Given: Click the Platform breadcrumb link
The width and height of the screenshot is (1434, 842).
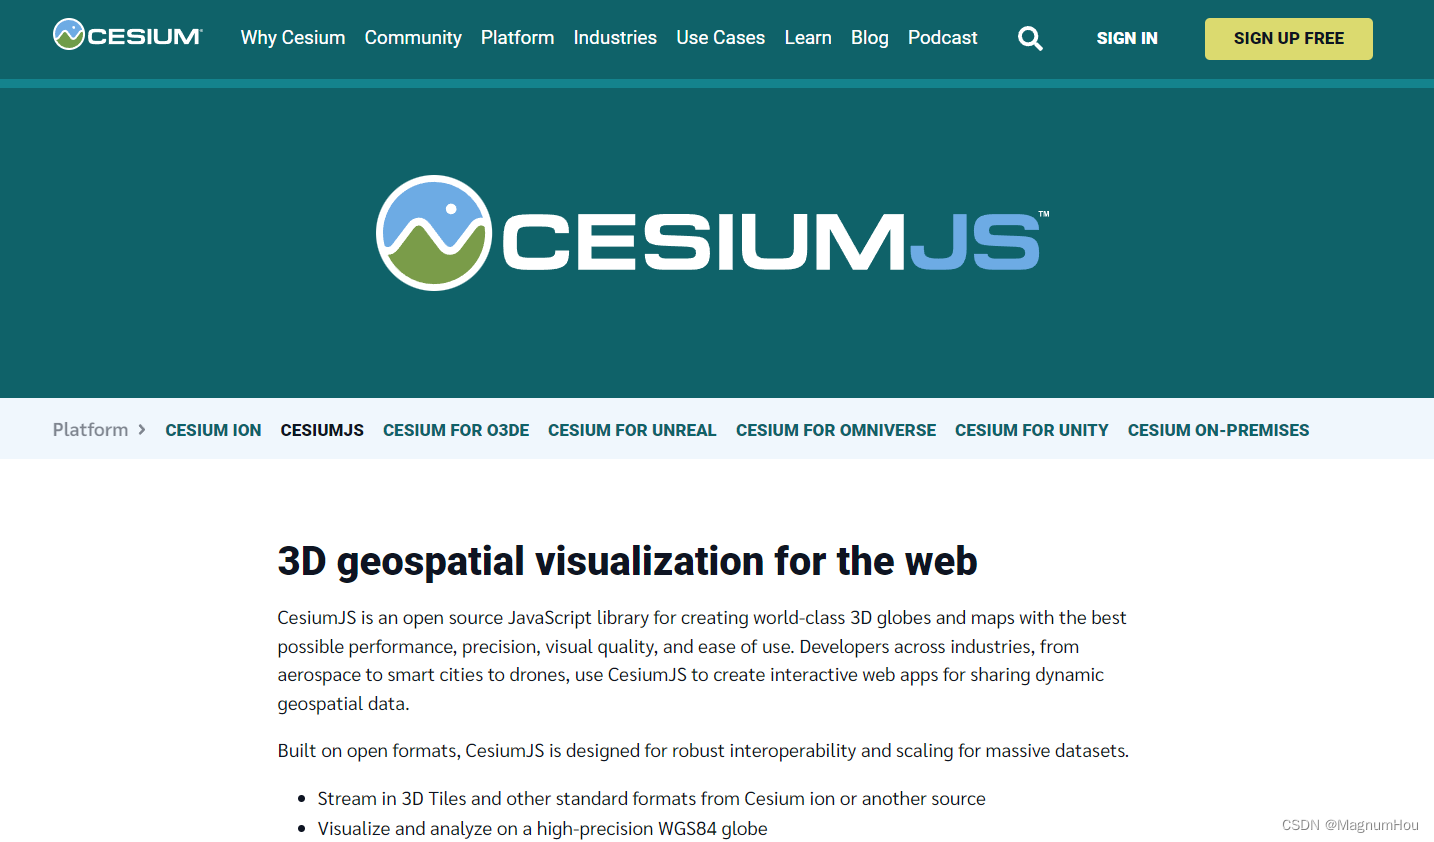Looking at the screenshot, I should pos(90,430).
